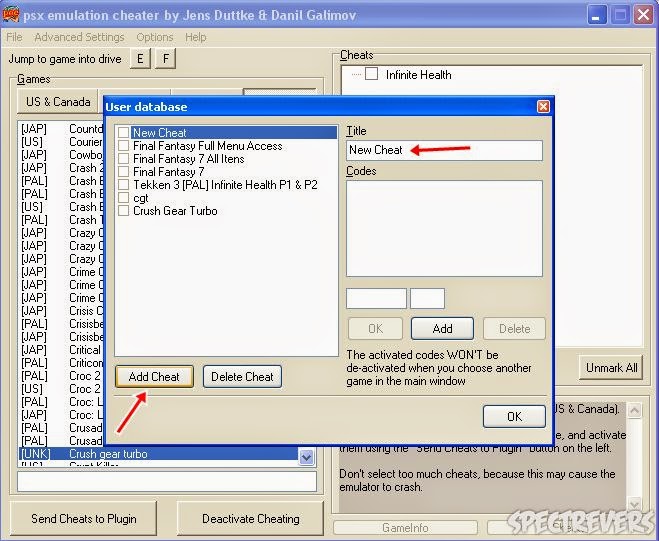Click the greyed OK button beside Add

tap(375, 328)
